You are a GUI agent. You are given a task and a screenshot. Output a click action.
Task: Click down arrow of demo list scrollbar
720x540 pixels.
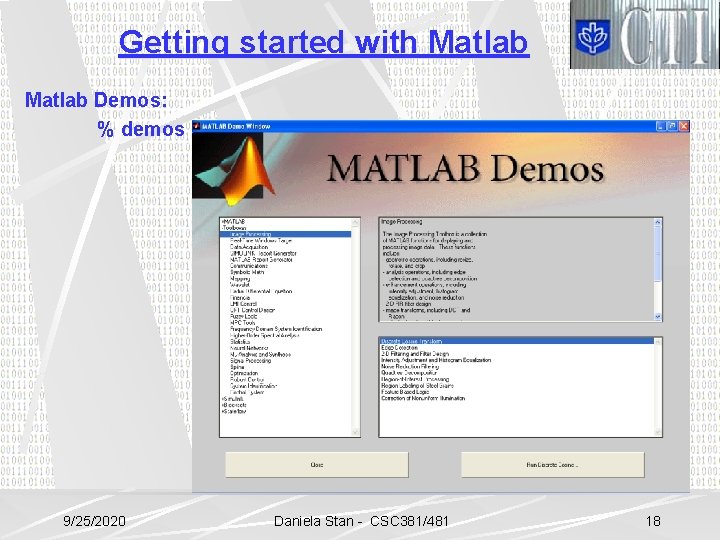658,432
